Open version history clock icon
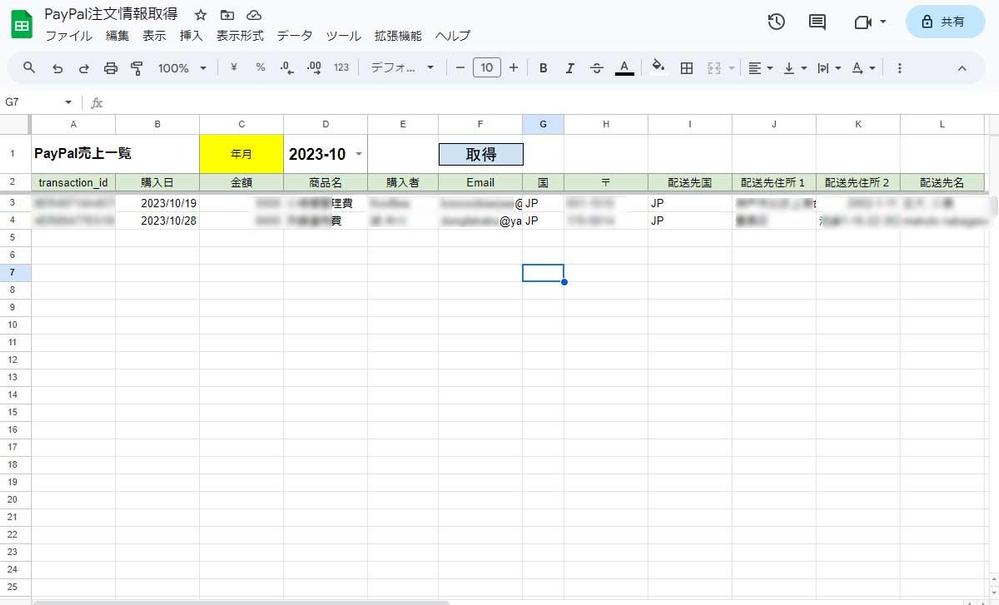 (x=776, y=22)
